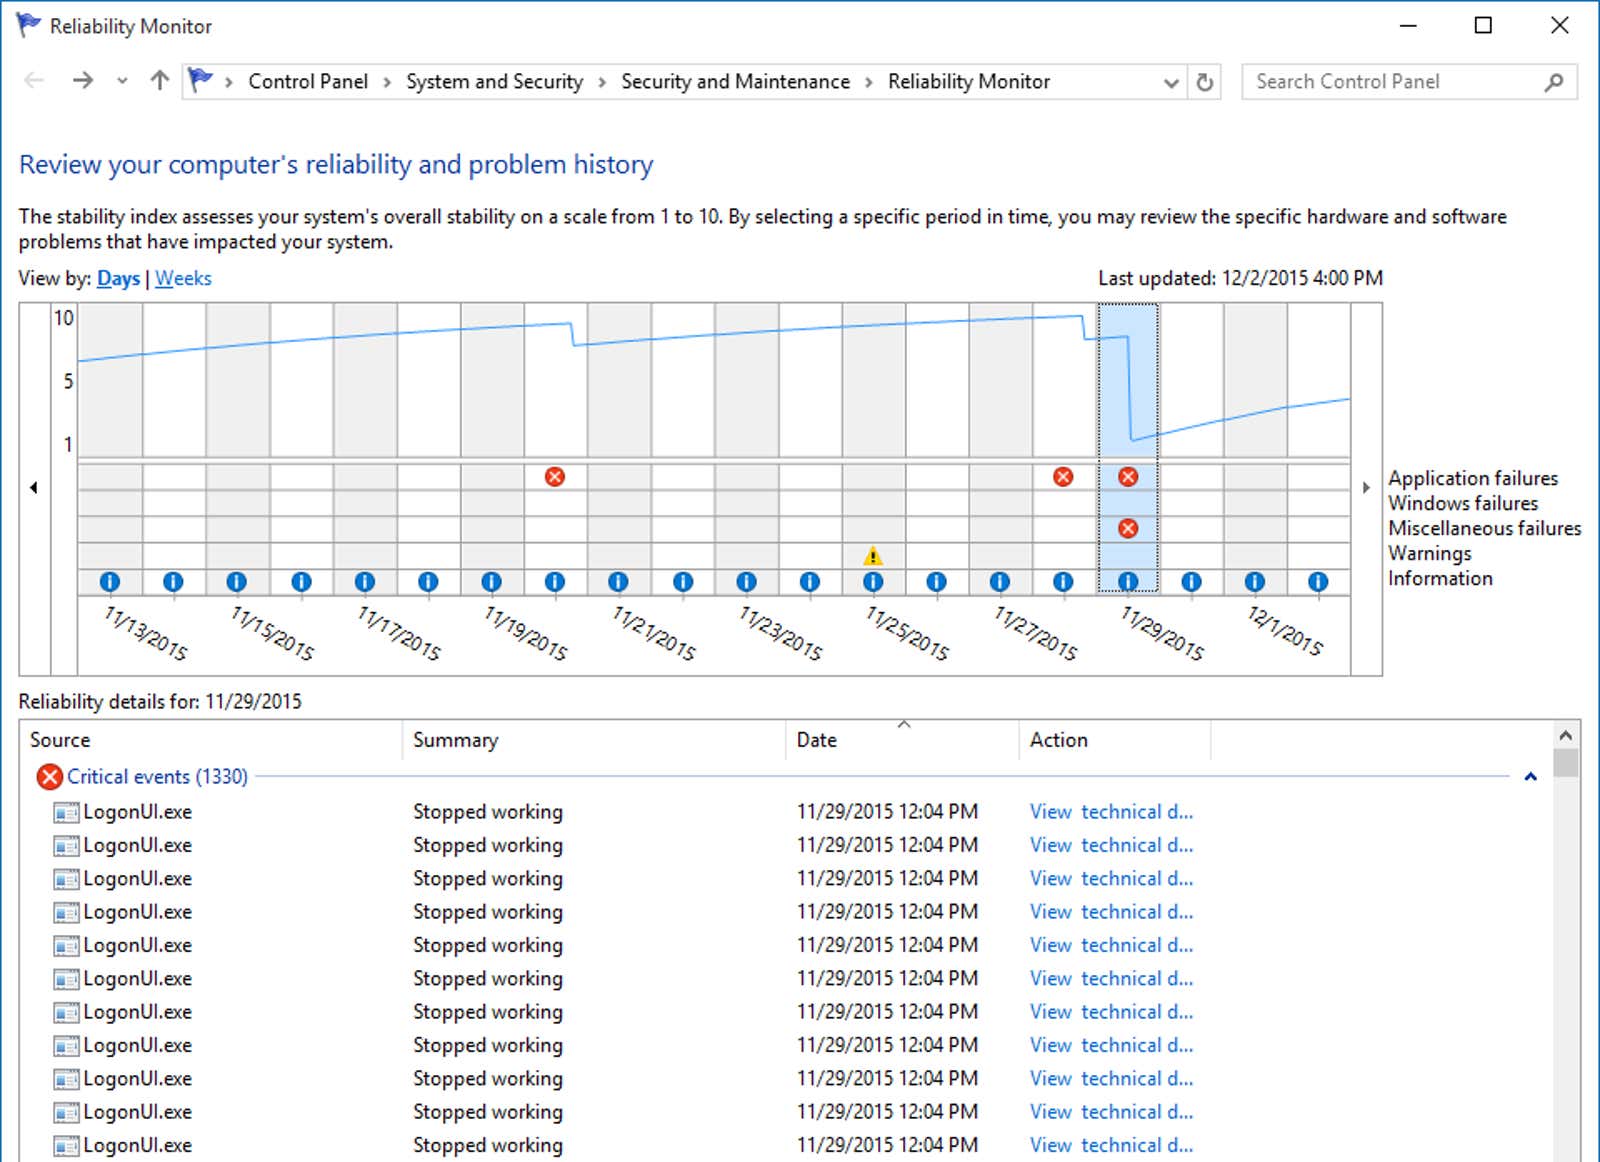Click the information icon for 11/17/2015

365,581
